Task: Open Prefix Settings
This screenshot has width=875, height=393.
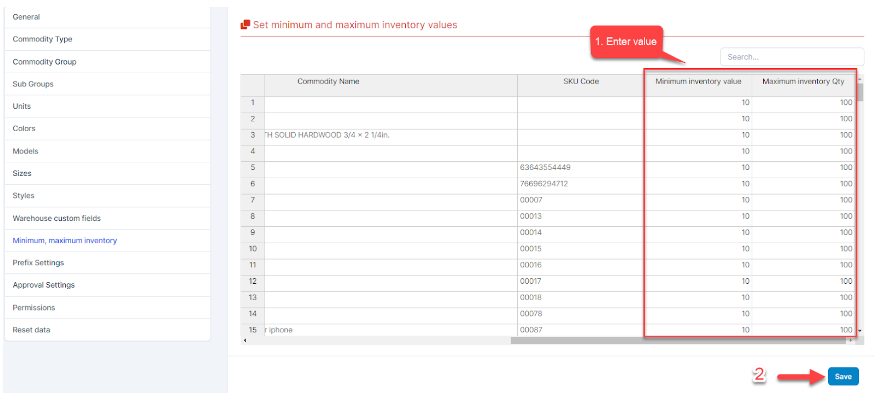Action: pyautogui.click(x=107, y=262)
